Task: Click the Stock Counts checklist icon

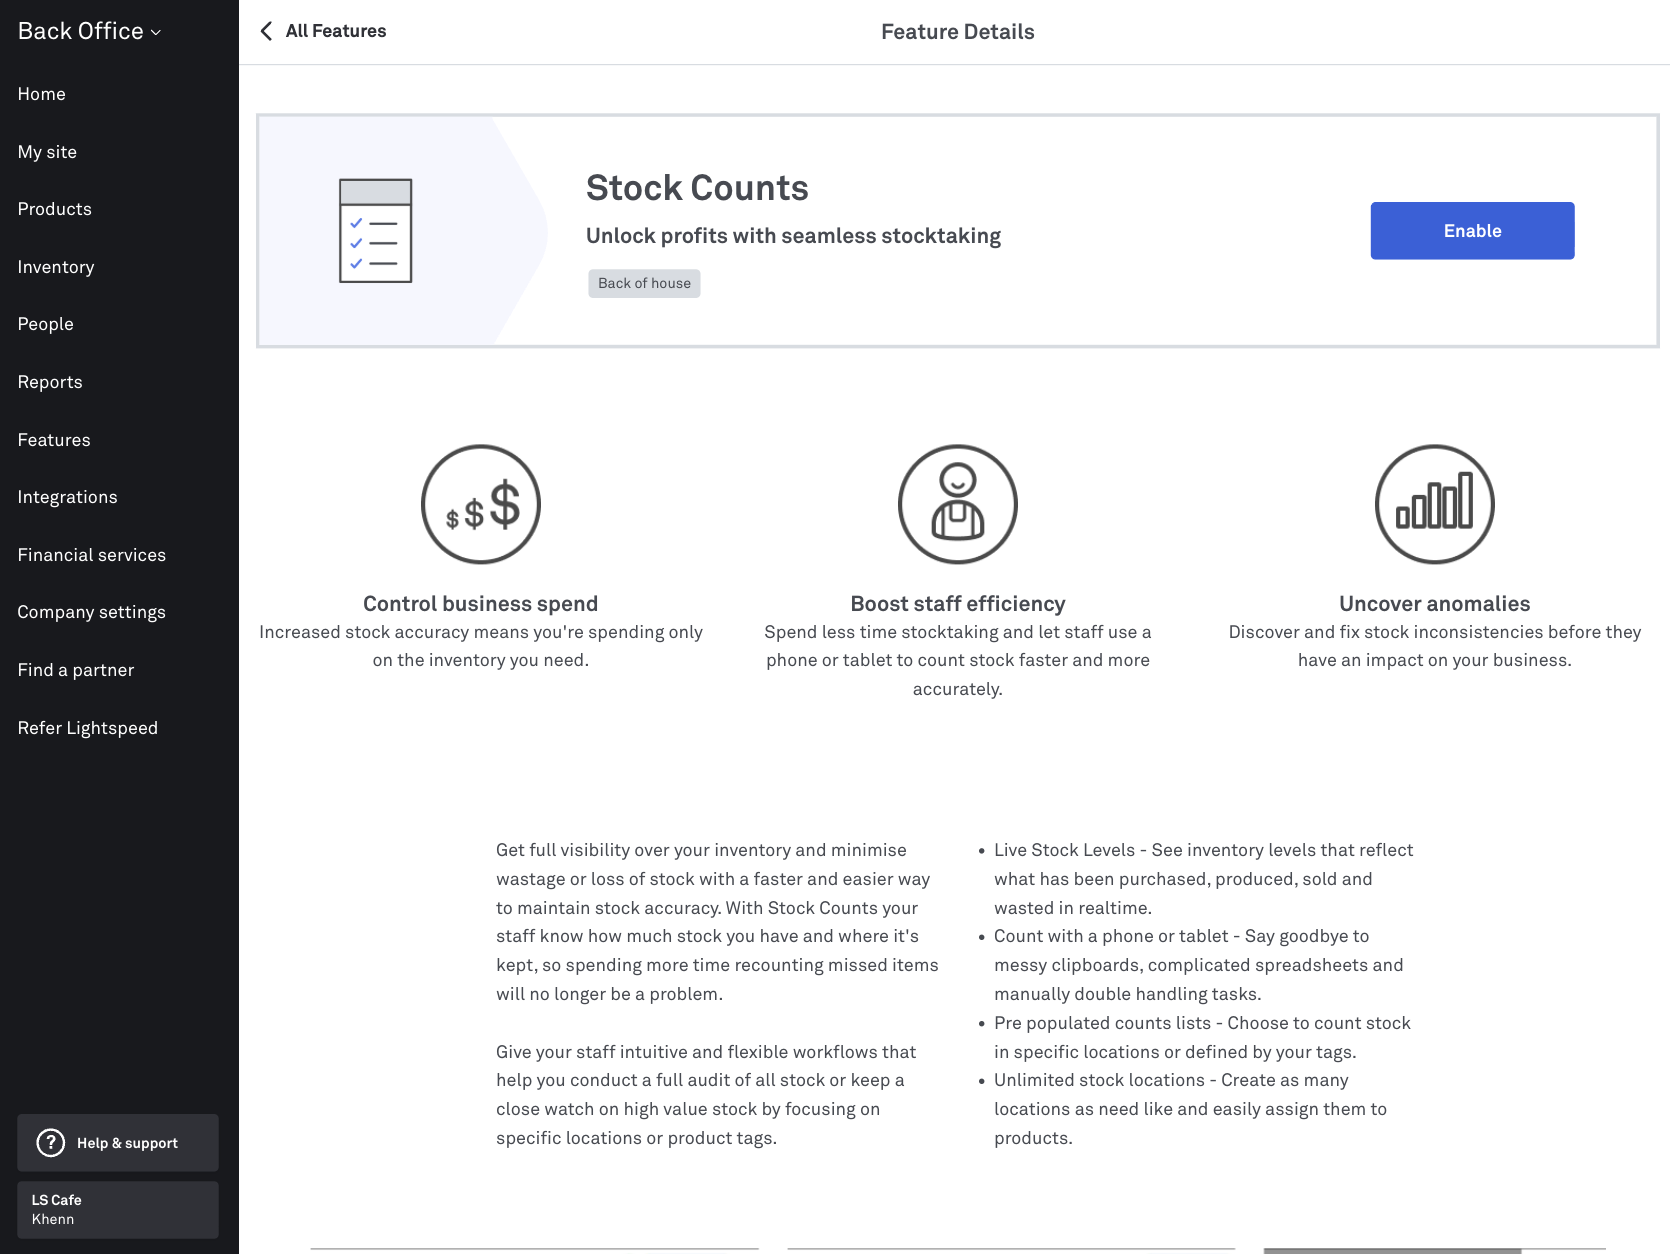Action: [x=375, y=231]
